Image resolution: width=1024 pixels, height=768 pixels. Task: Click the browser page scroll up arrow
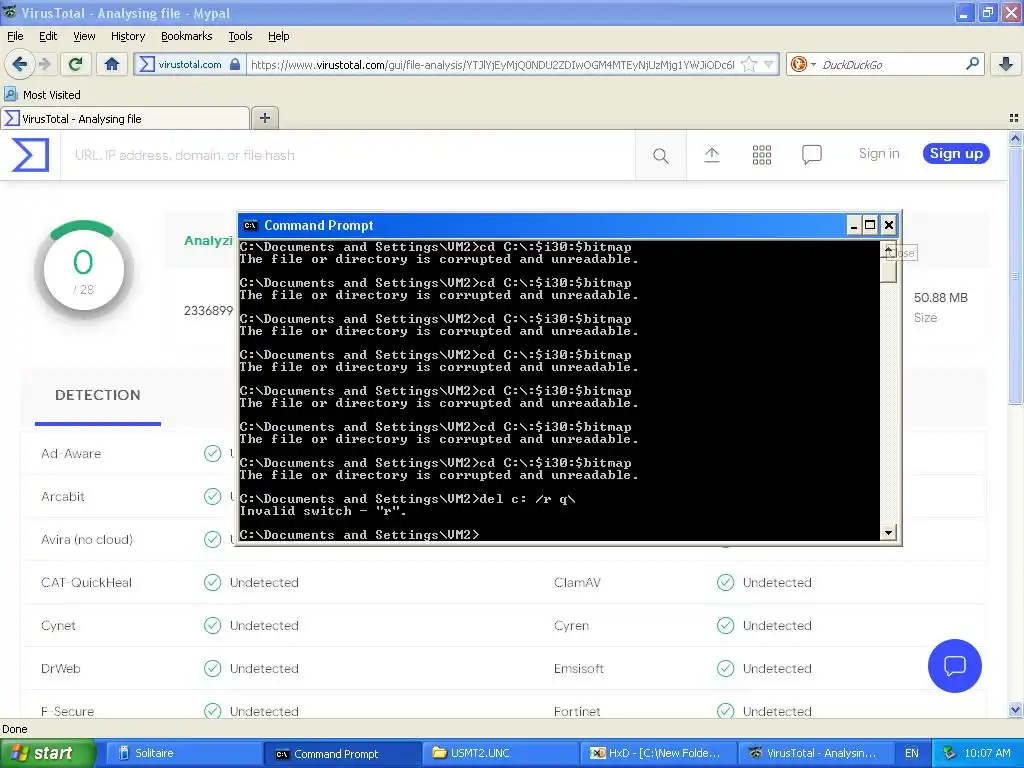click(x=1015, y=138)
